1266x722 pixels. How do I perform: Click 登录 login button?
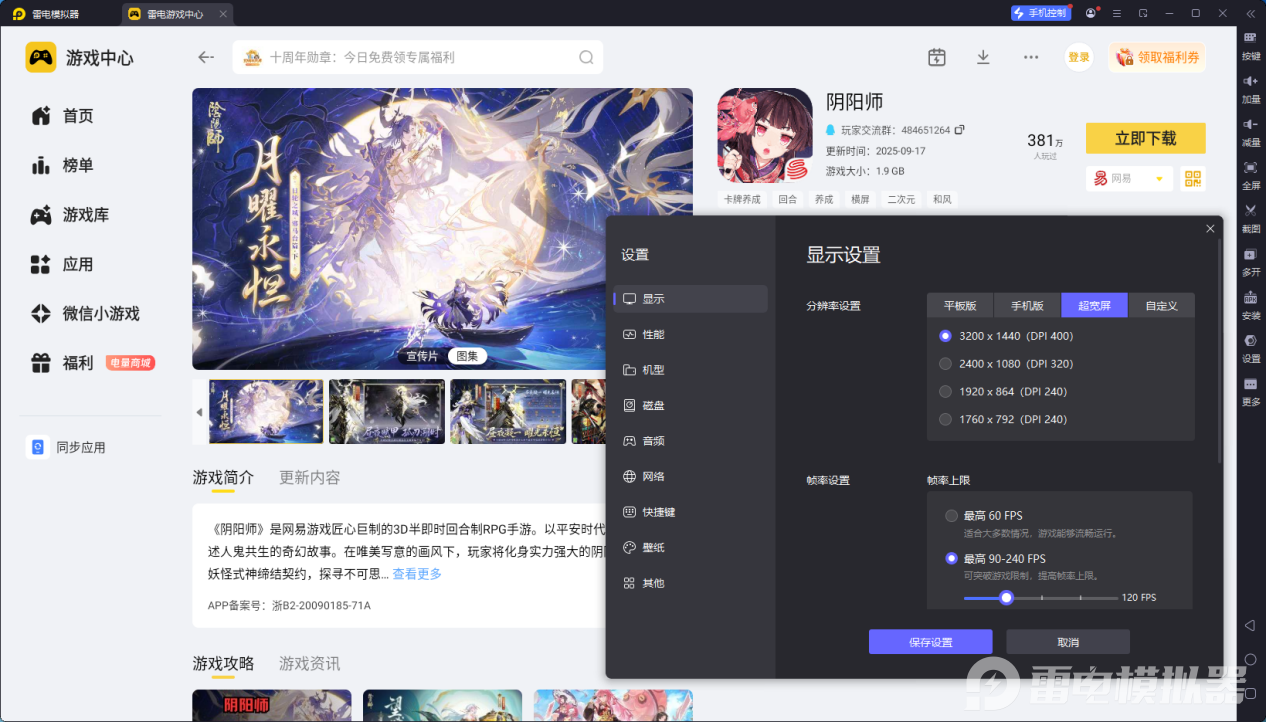[1079, 57]
